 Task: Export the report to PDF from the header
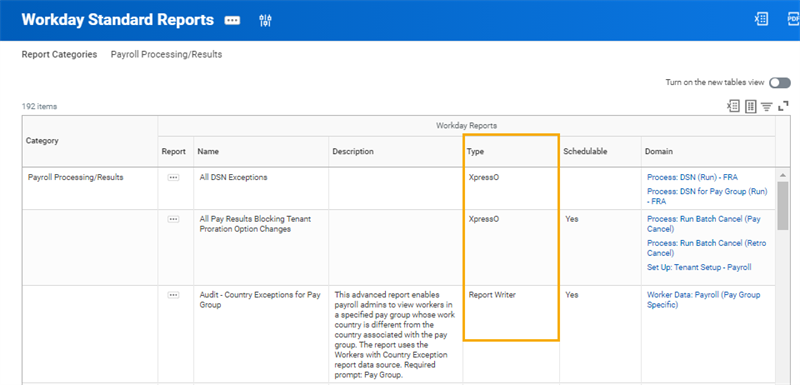pos(793,19)
